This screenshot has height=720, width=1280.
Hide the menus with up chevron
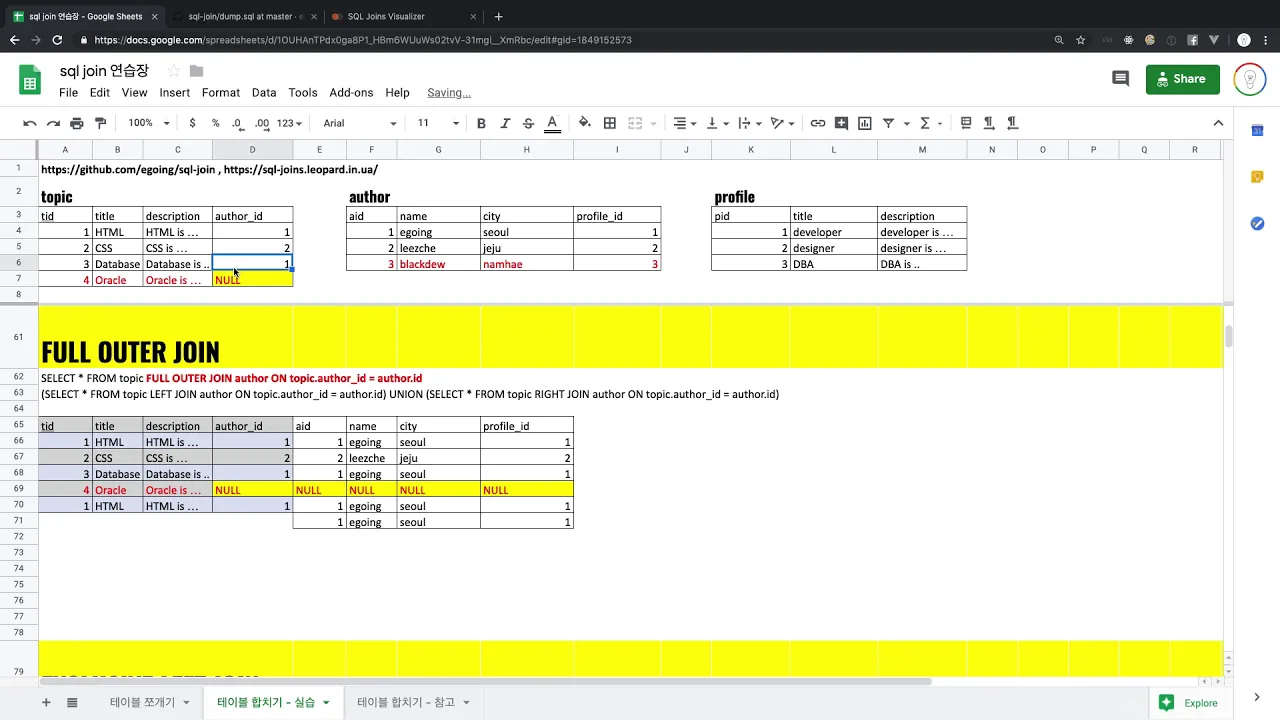tap(1218, 123)
